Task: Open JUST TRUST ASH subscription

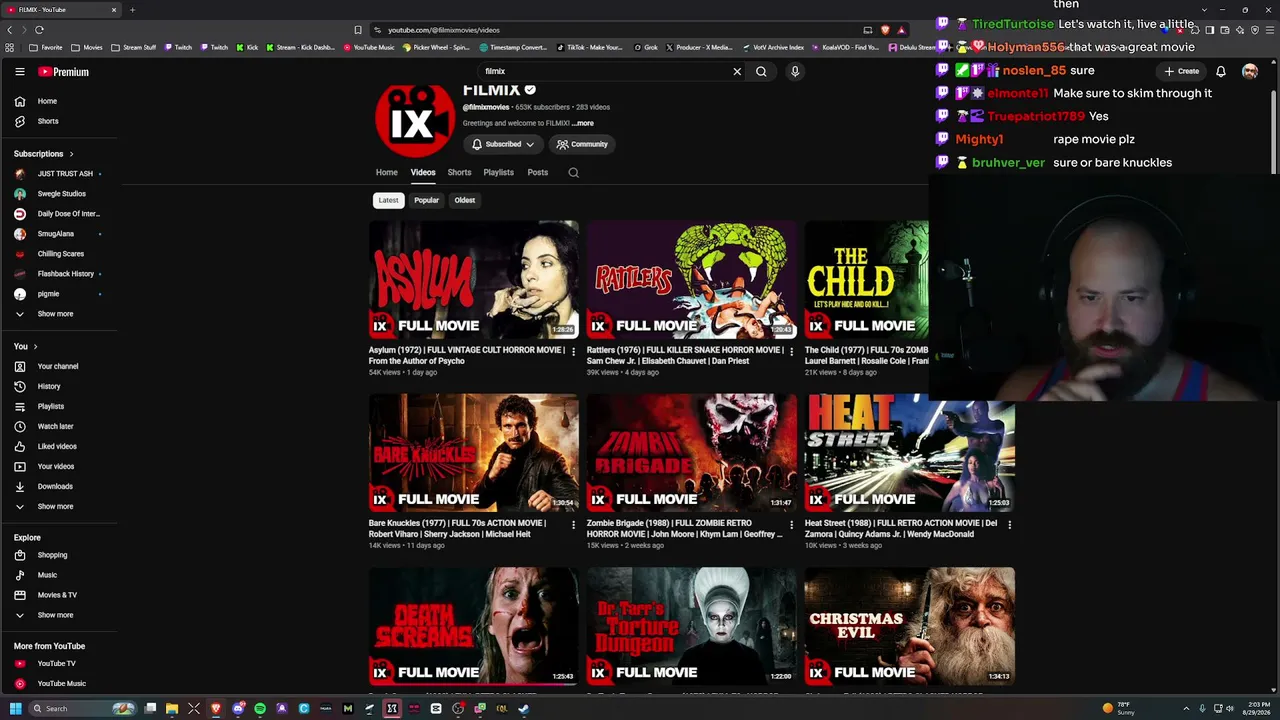Action: pos(60,174)
